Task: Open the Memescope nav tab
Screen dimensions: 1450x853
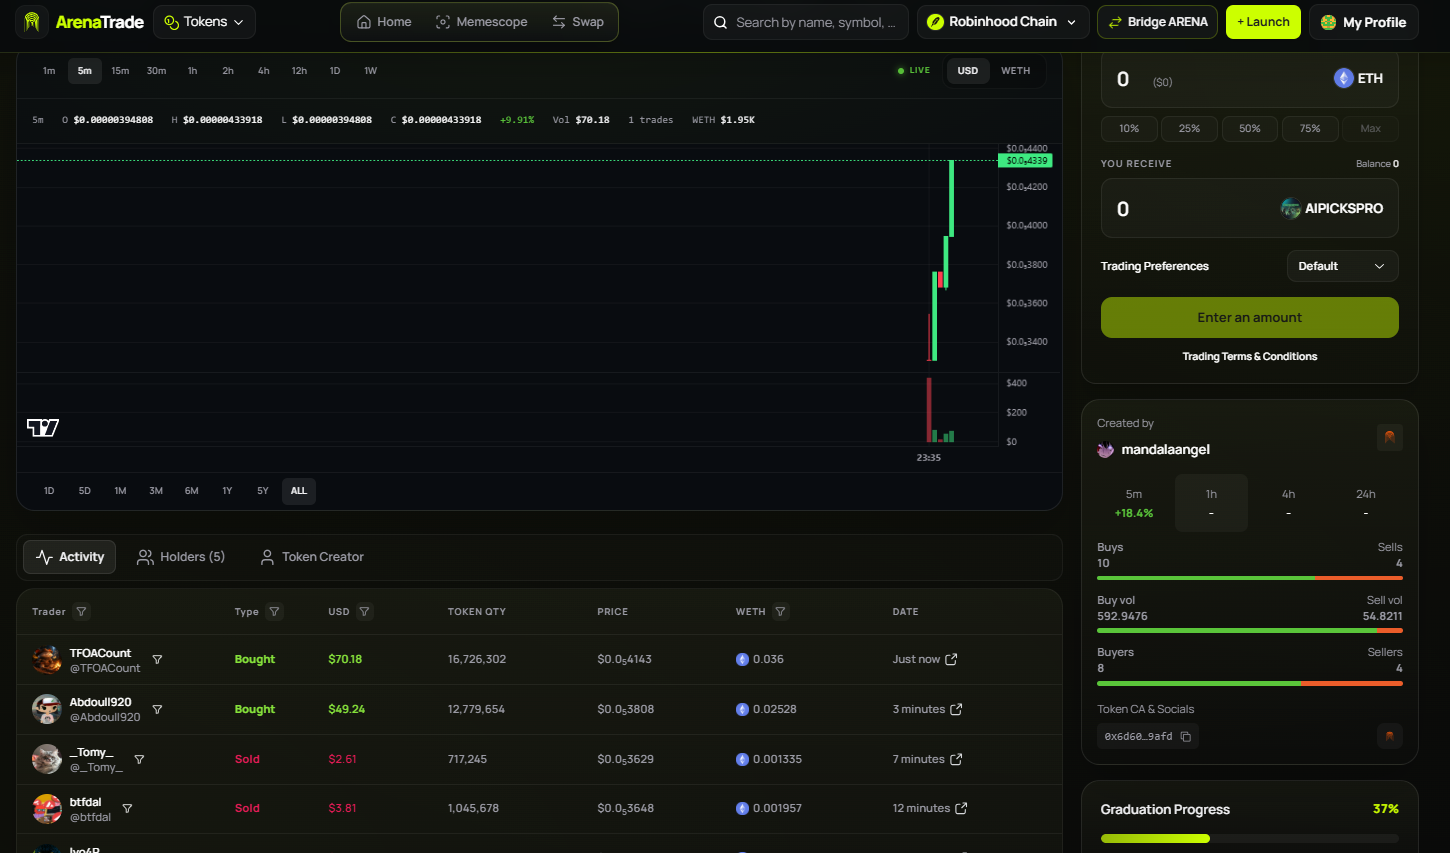Action: 482,22
